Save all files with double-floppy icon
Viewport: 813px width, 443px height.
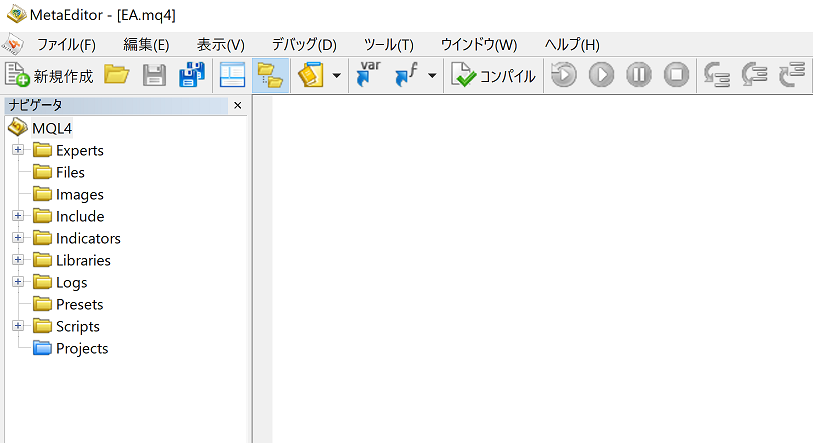192,75
